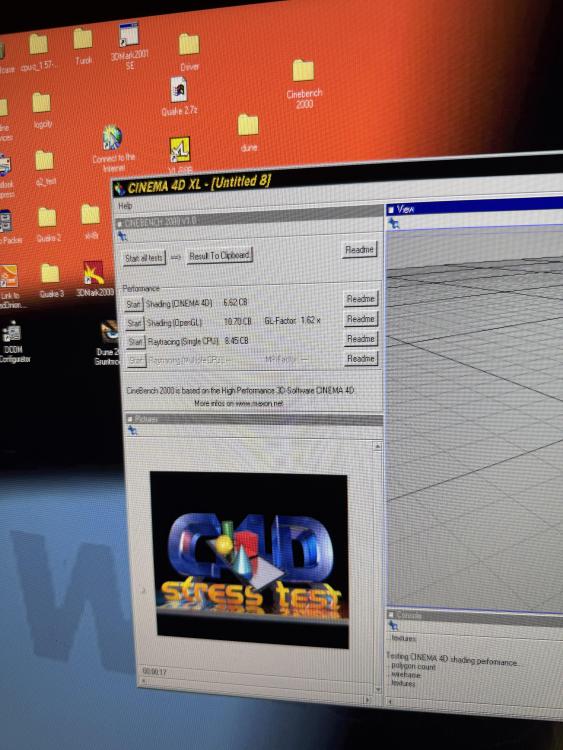Click the pin icon in Pictures panel
Viewport: 563px width, 750px height.
coord(132,431)
